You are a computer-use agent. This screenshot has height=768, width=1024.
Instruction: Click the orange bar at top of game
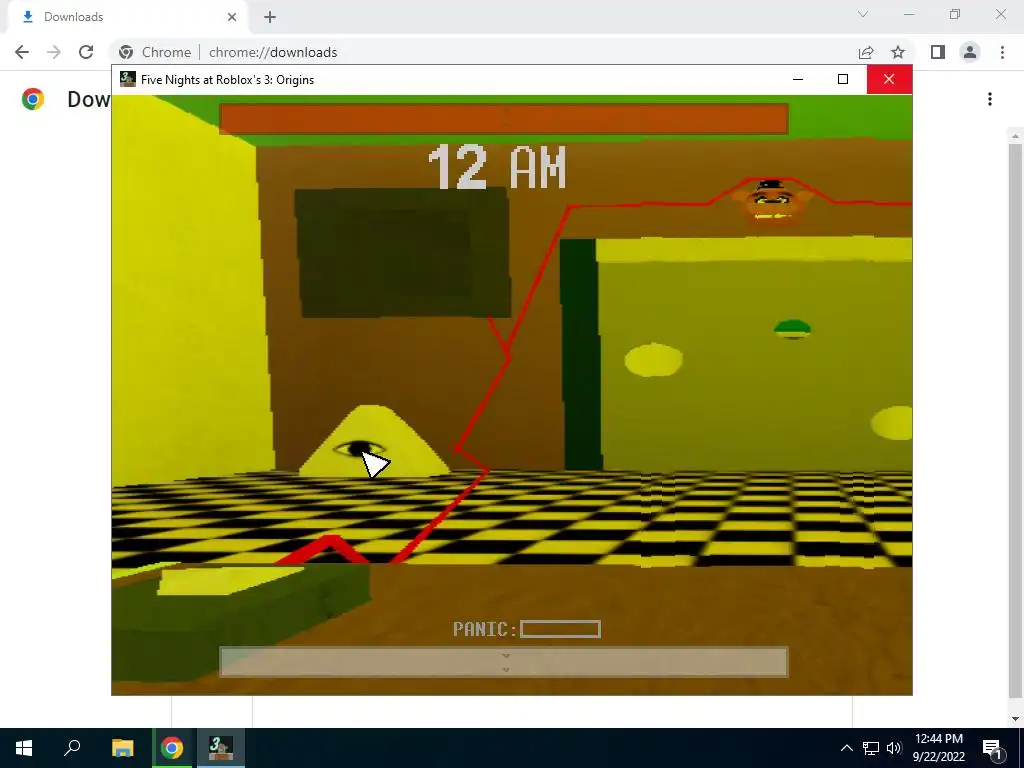[504, 119]
